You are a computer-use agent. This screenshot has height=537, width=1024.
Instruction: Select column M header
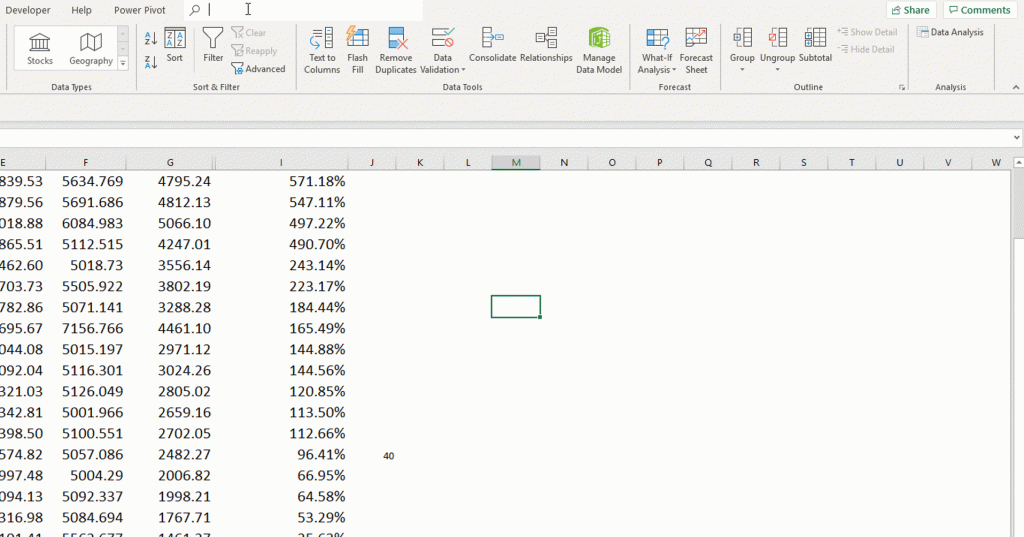[x=516, y=163]
